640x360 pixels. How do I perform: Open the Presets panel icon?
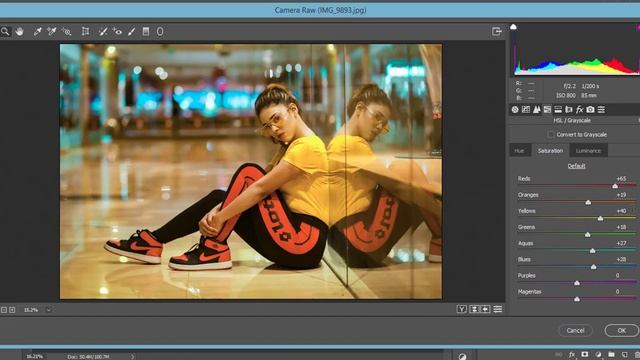click(x=601, y=109)
